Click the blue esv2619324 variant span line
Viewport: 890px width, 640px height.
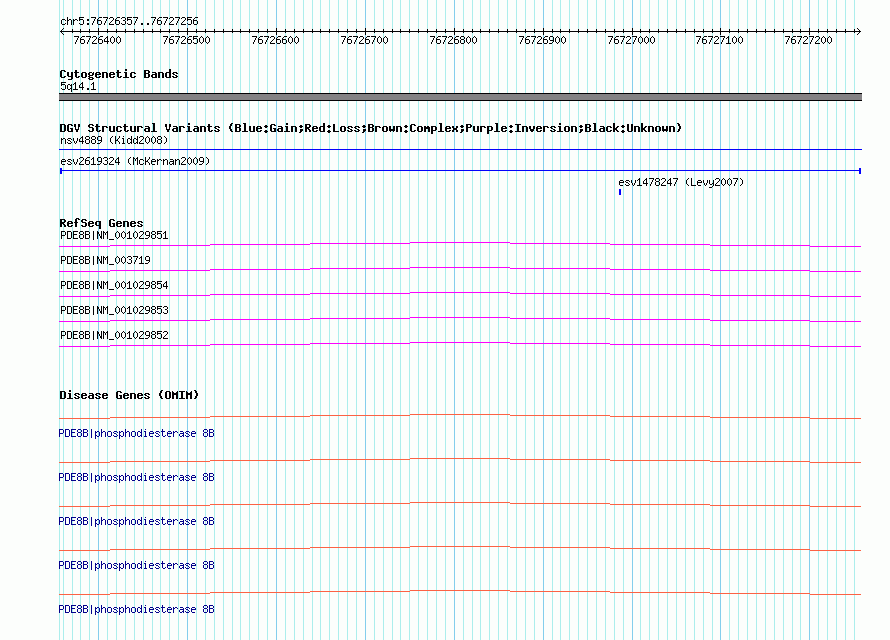460,170
